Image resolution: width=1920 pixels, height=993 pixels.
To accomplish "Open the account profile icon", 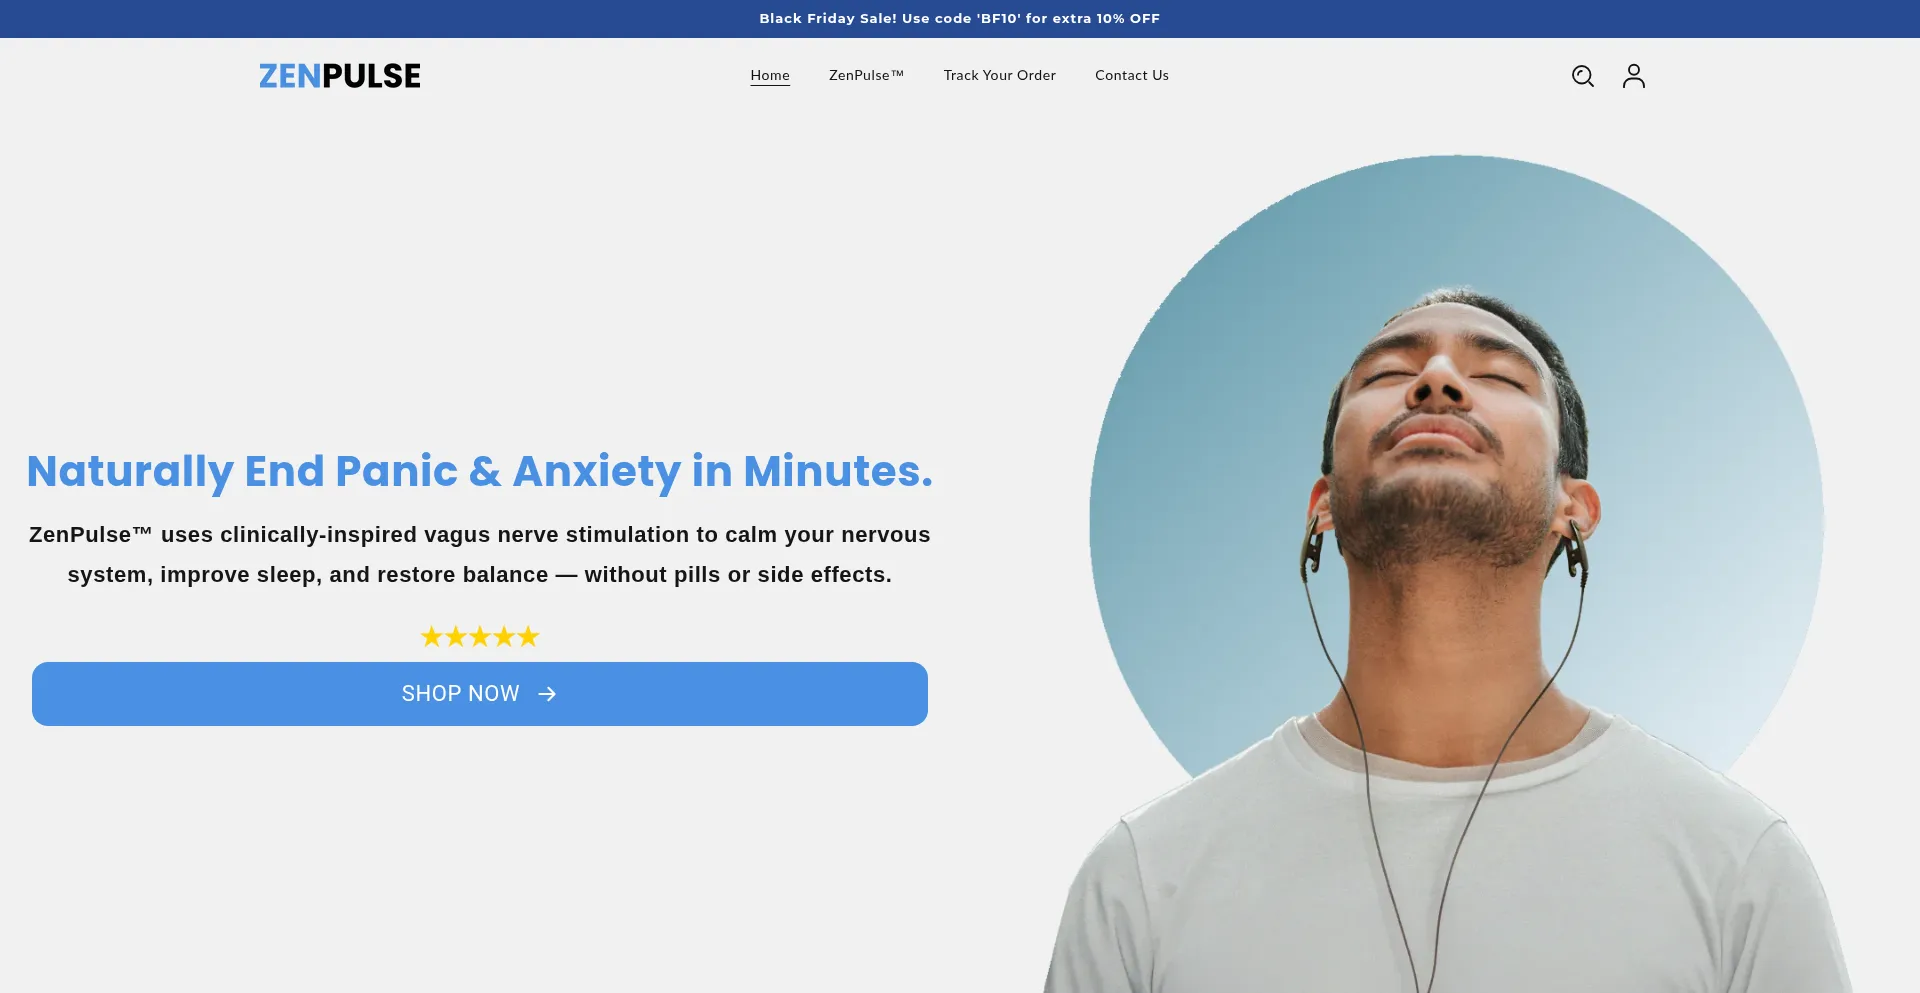I will click(x=1633, y=76).
